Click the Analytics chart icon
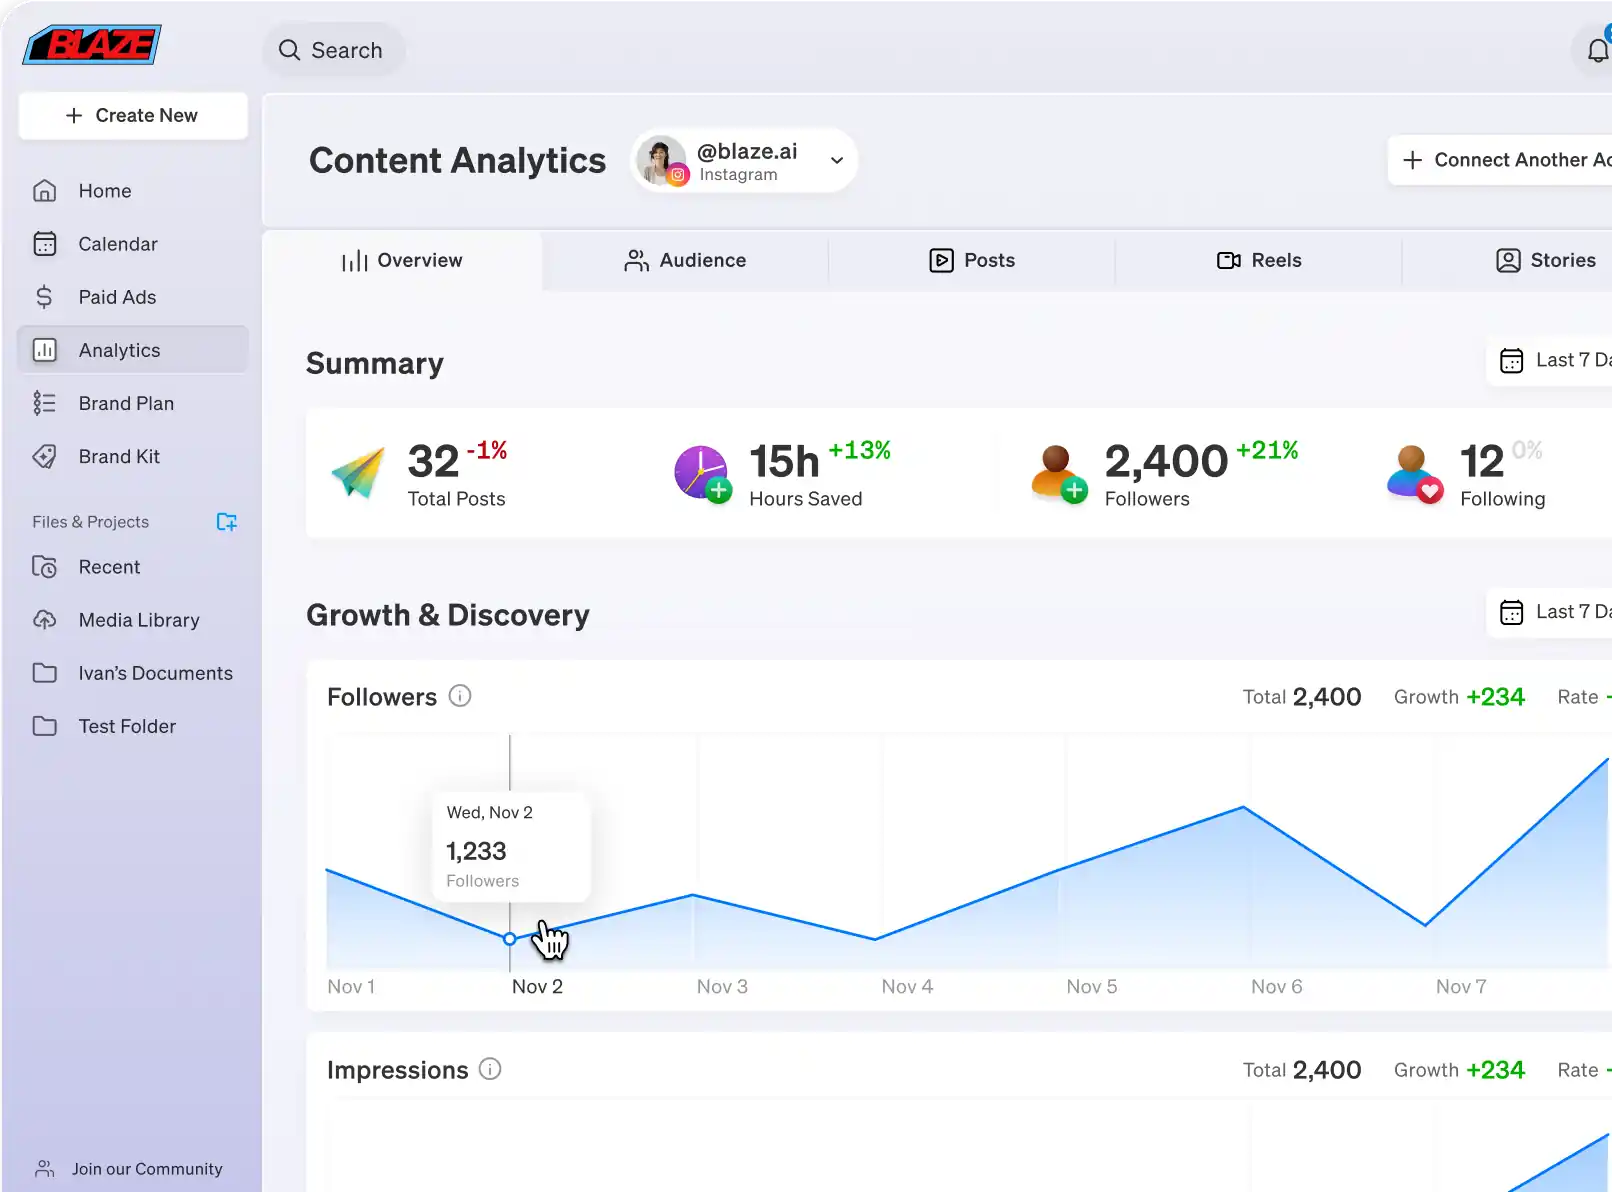This screenshot has width=1612, height=1192. pos(44,350)
